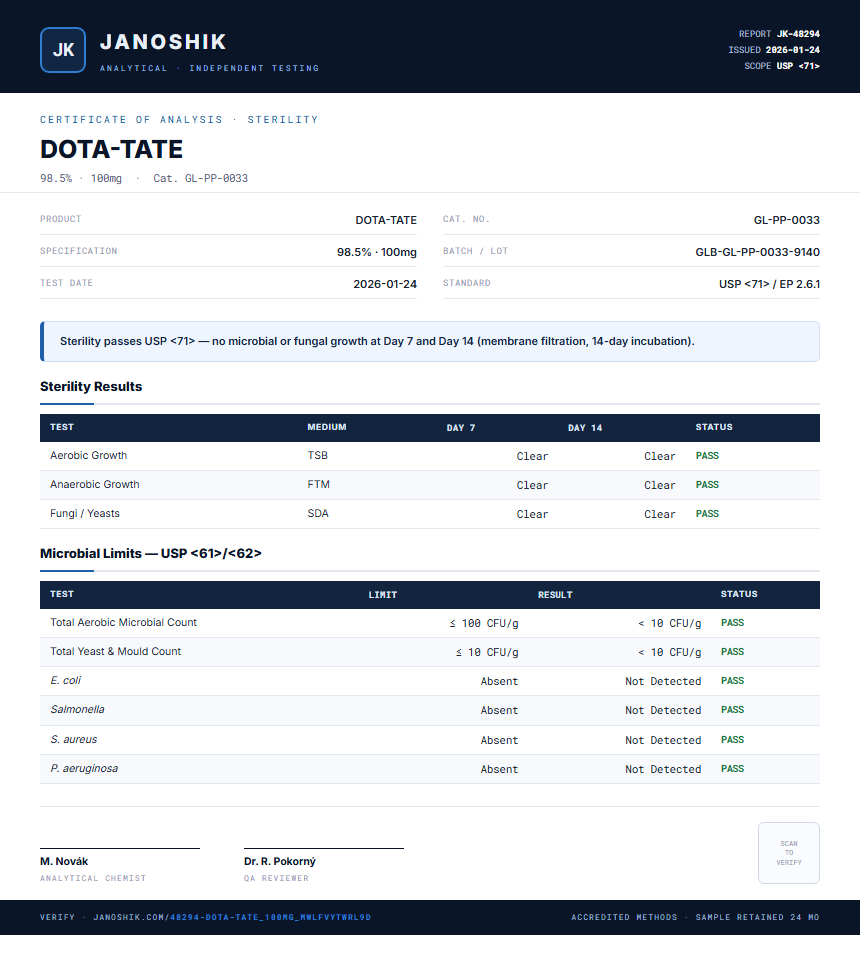Select the report number JK-48294
860x963 pixels.
tap(798, 34)
